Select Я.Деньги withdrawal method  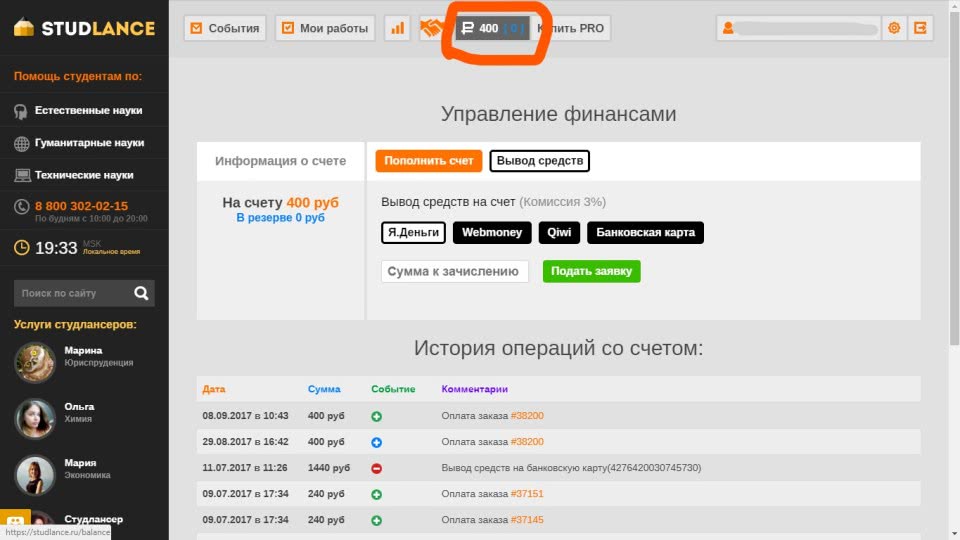(413, 233)
